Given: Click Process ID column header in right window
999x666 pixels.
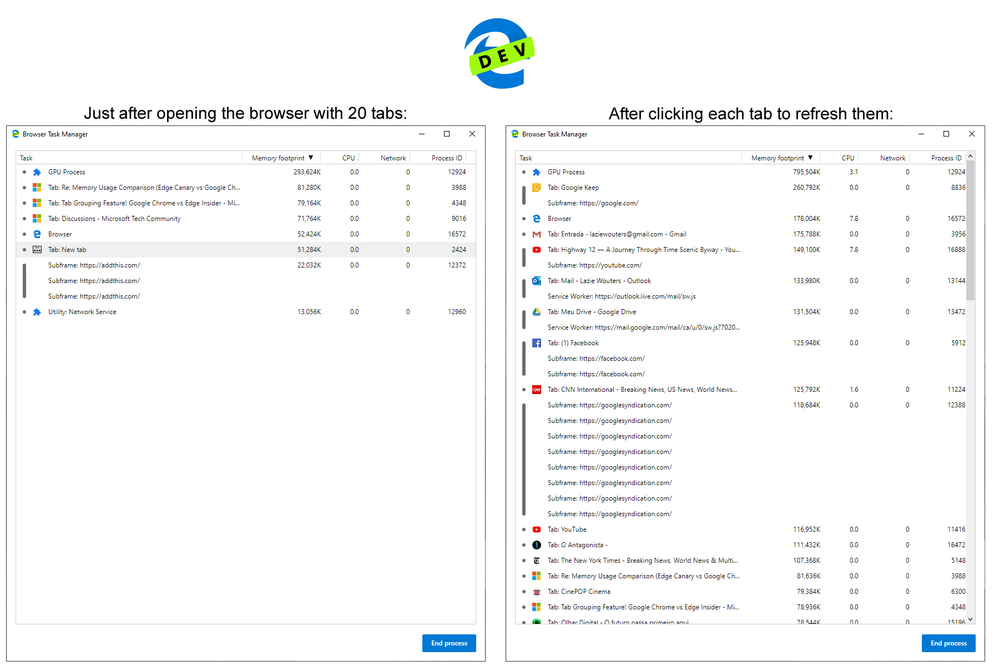Looking at the screenshot, I should coord(938,157).
